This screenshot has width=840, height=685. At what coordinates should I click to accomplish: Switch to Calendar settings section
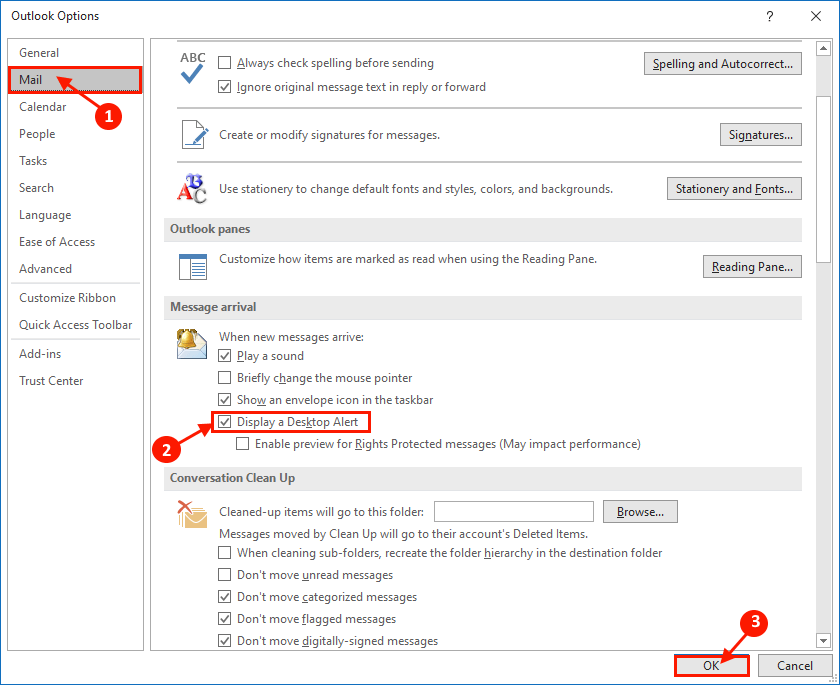coord(43,106)
